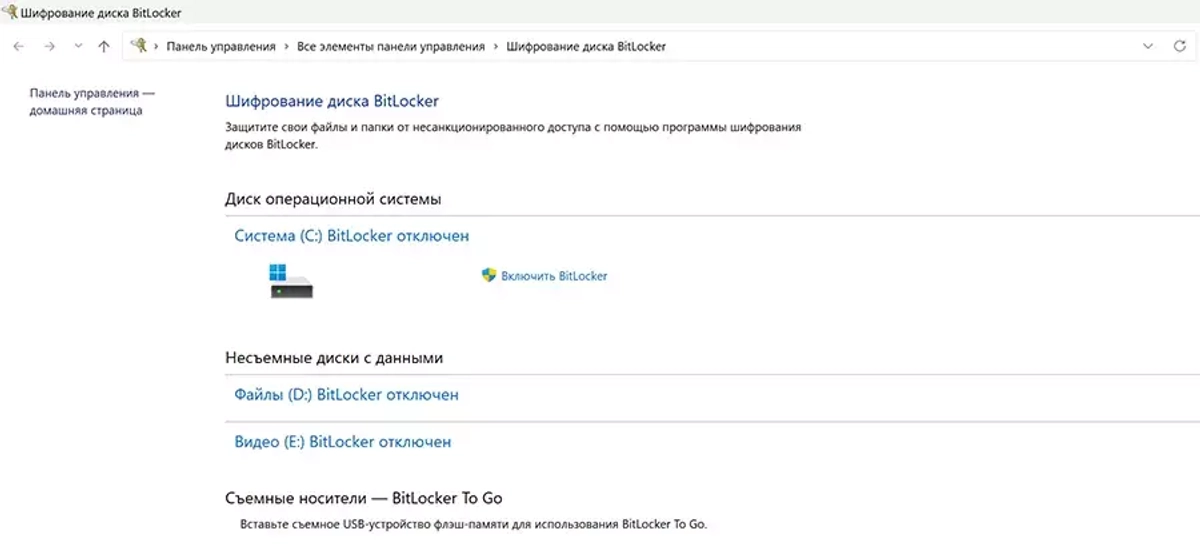Click the Включить BitLocker link
Image resolution: width=1200 pixels, height=560 pixels.
click(554, 276)
